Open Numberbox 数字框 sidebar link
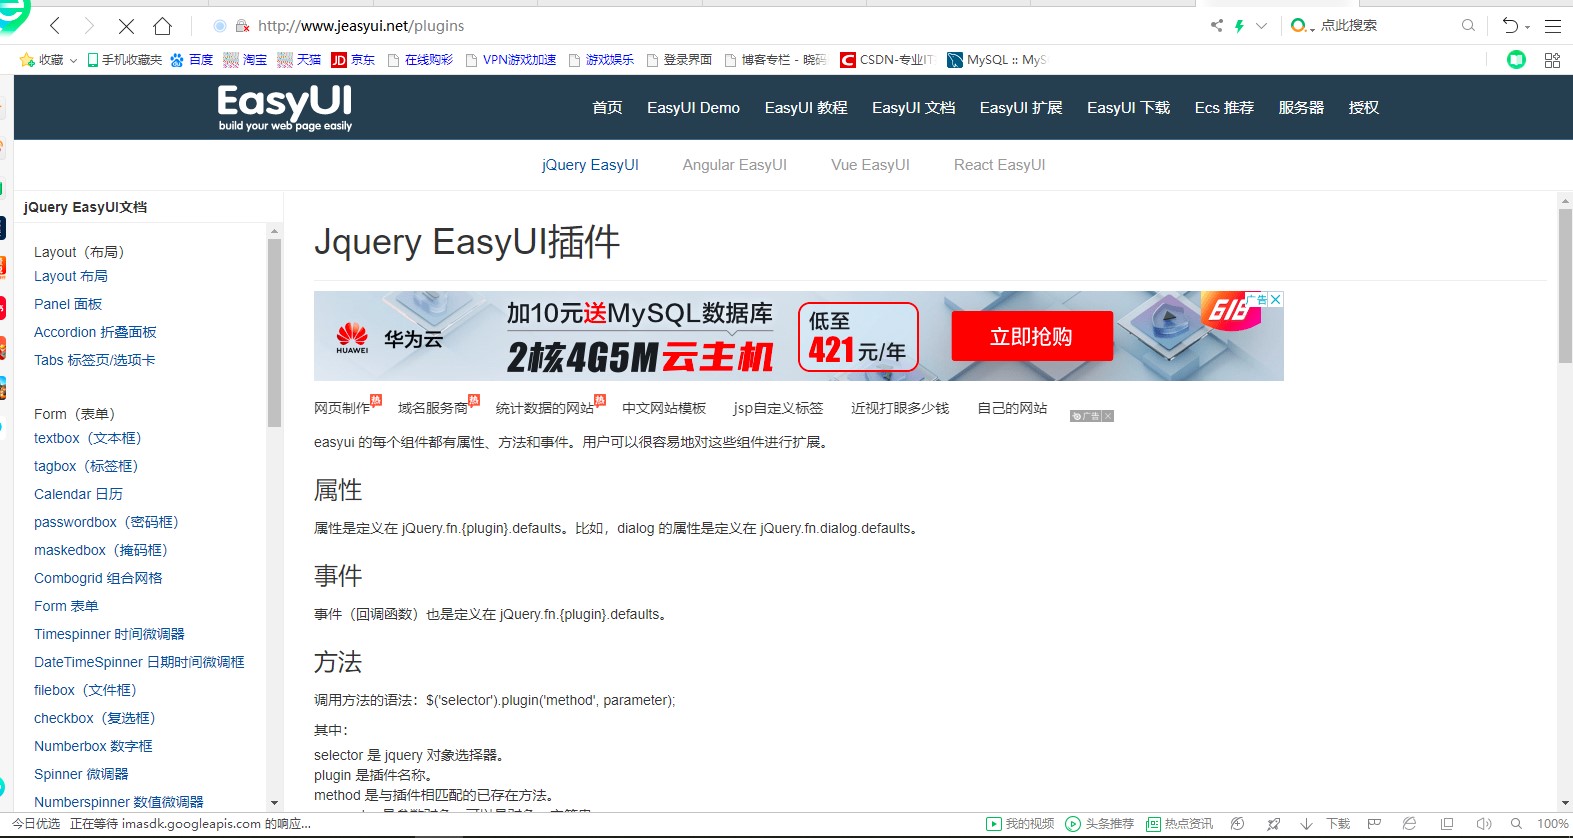1573x838 pixels. pos(93,746)
